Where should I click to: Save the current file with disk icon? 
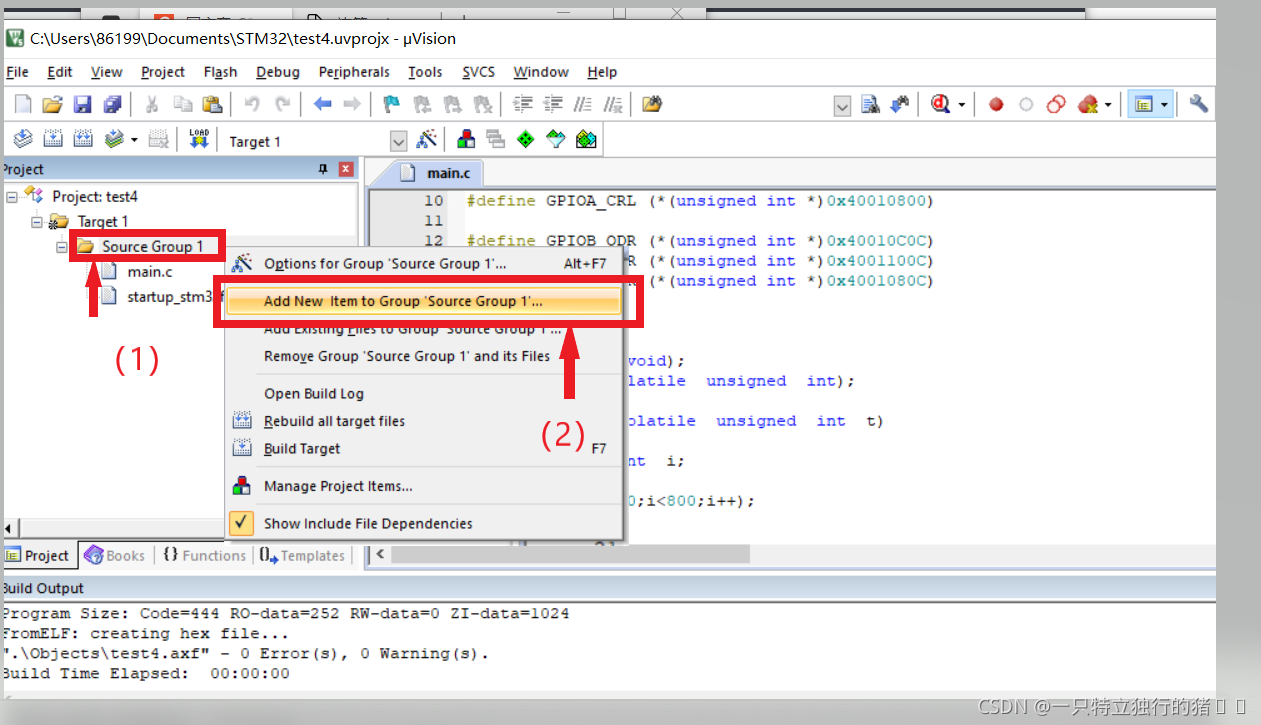point(82,104)
